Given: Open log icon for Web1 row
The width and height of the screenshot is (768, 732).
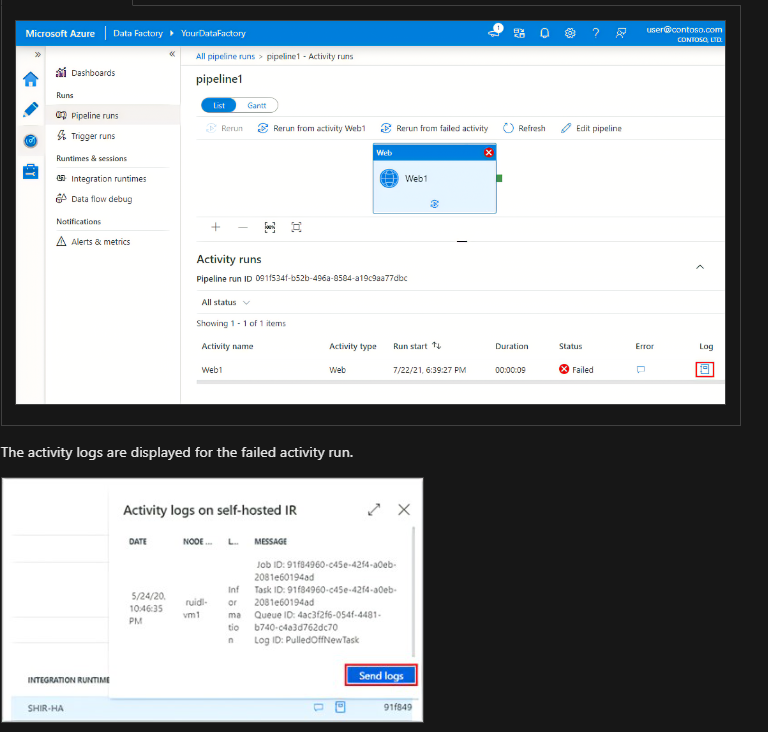Looking at the screenshot, I should click(x=704, y=369).
